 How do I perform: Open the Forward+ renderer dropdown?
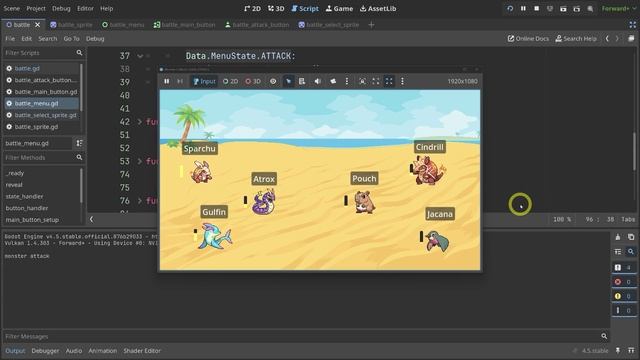tap(618, 8)
